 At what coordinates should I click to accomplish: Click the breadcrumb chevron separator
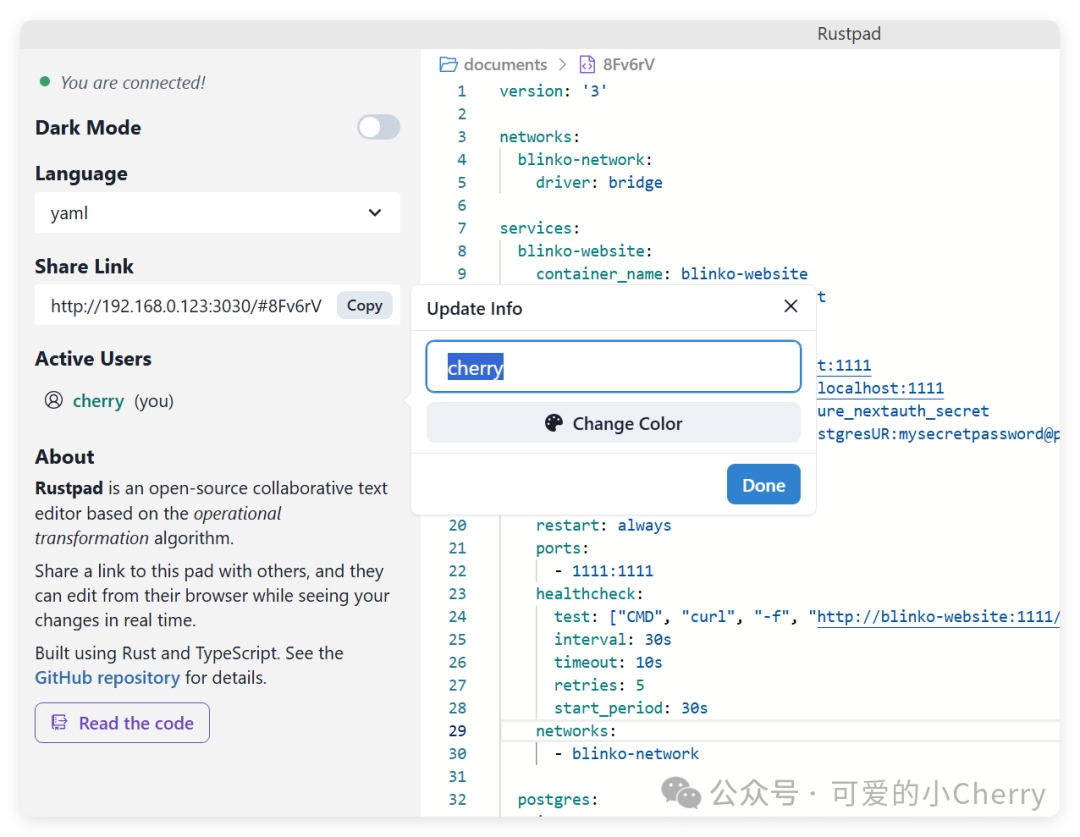[x=563, y=65]
